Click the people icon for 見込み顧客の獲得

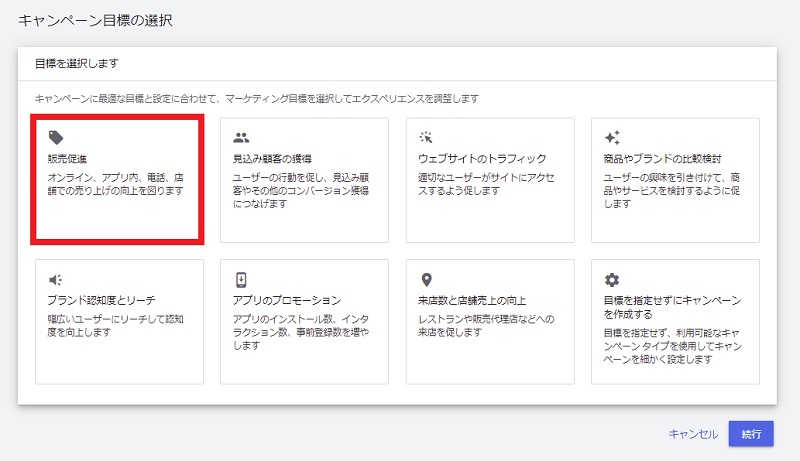241,138
